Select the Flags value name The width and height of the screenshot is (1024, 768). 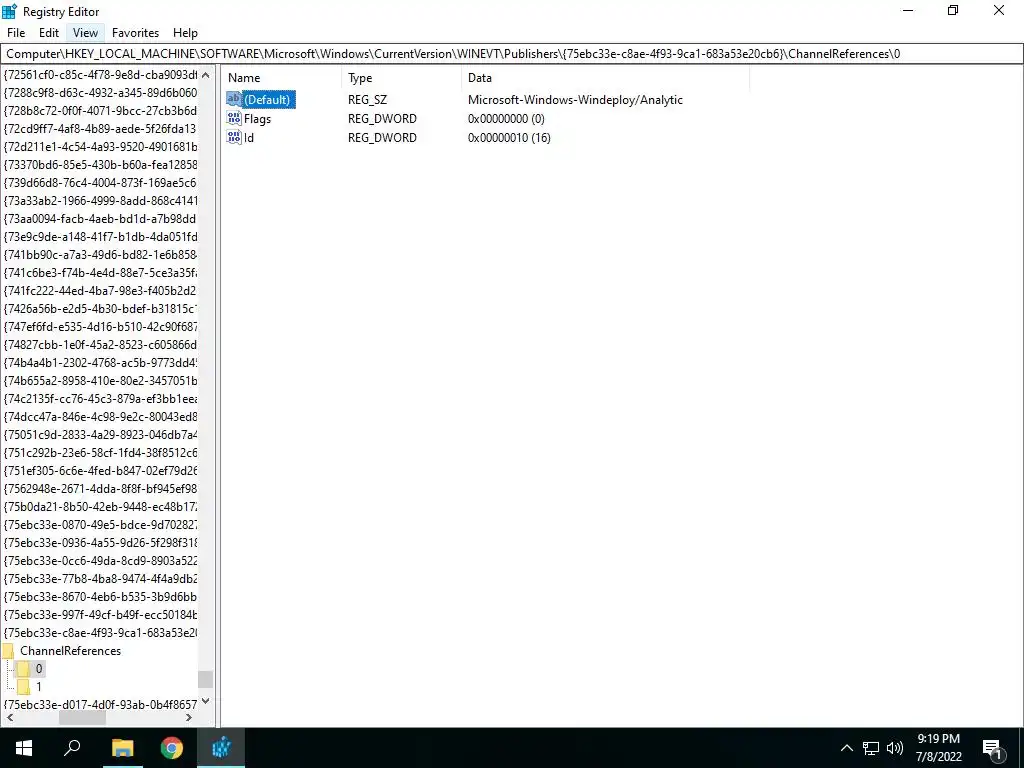click(257, 119)
